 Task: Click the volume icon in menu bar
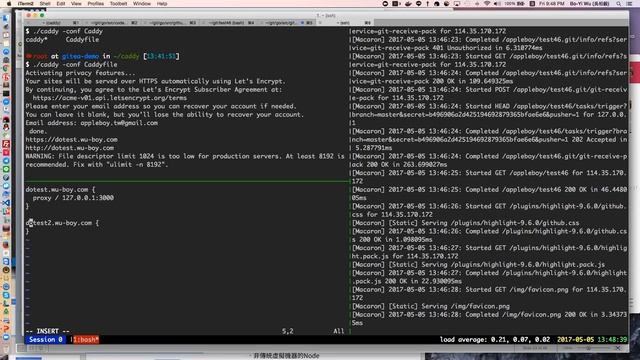(x=497, y=4)
